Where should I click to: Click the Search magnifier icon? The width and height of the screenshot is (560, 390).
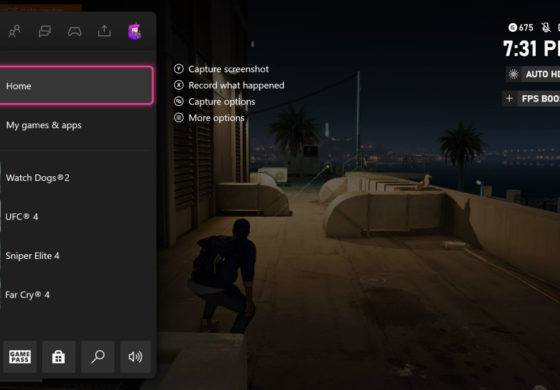click(x=98, y=356)
